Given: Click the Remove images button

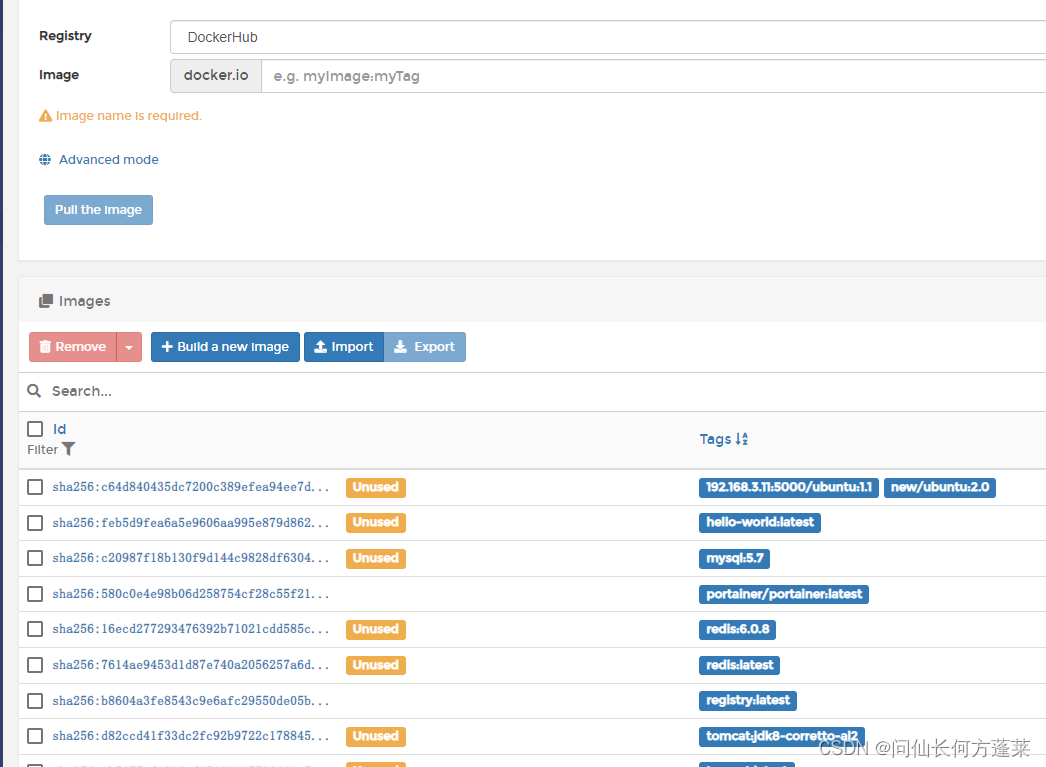Looking at the screenshot, I should click(x=73, y=347).
